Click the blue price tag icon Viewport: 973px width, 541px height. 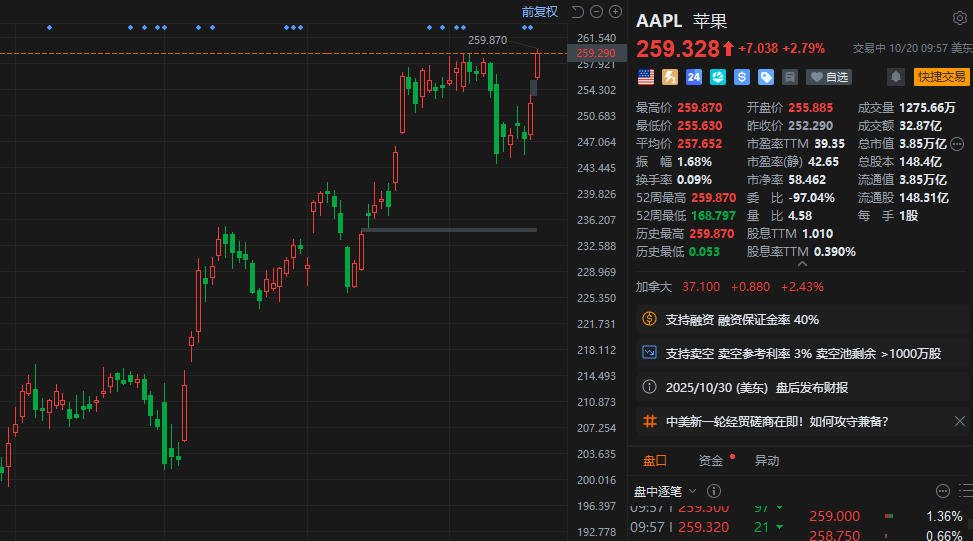click(766, 76)
